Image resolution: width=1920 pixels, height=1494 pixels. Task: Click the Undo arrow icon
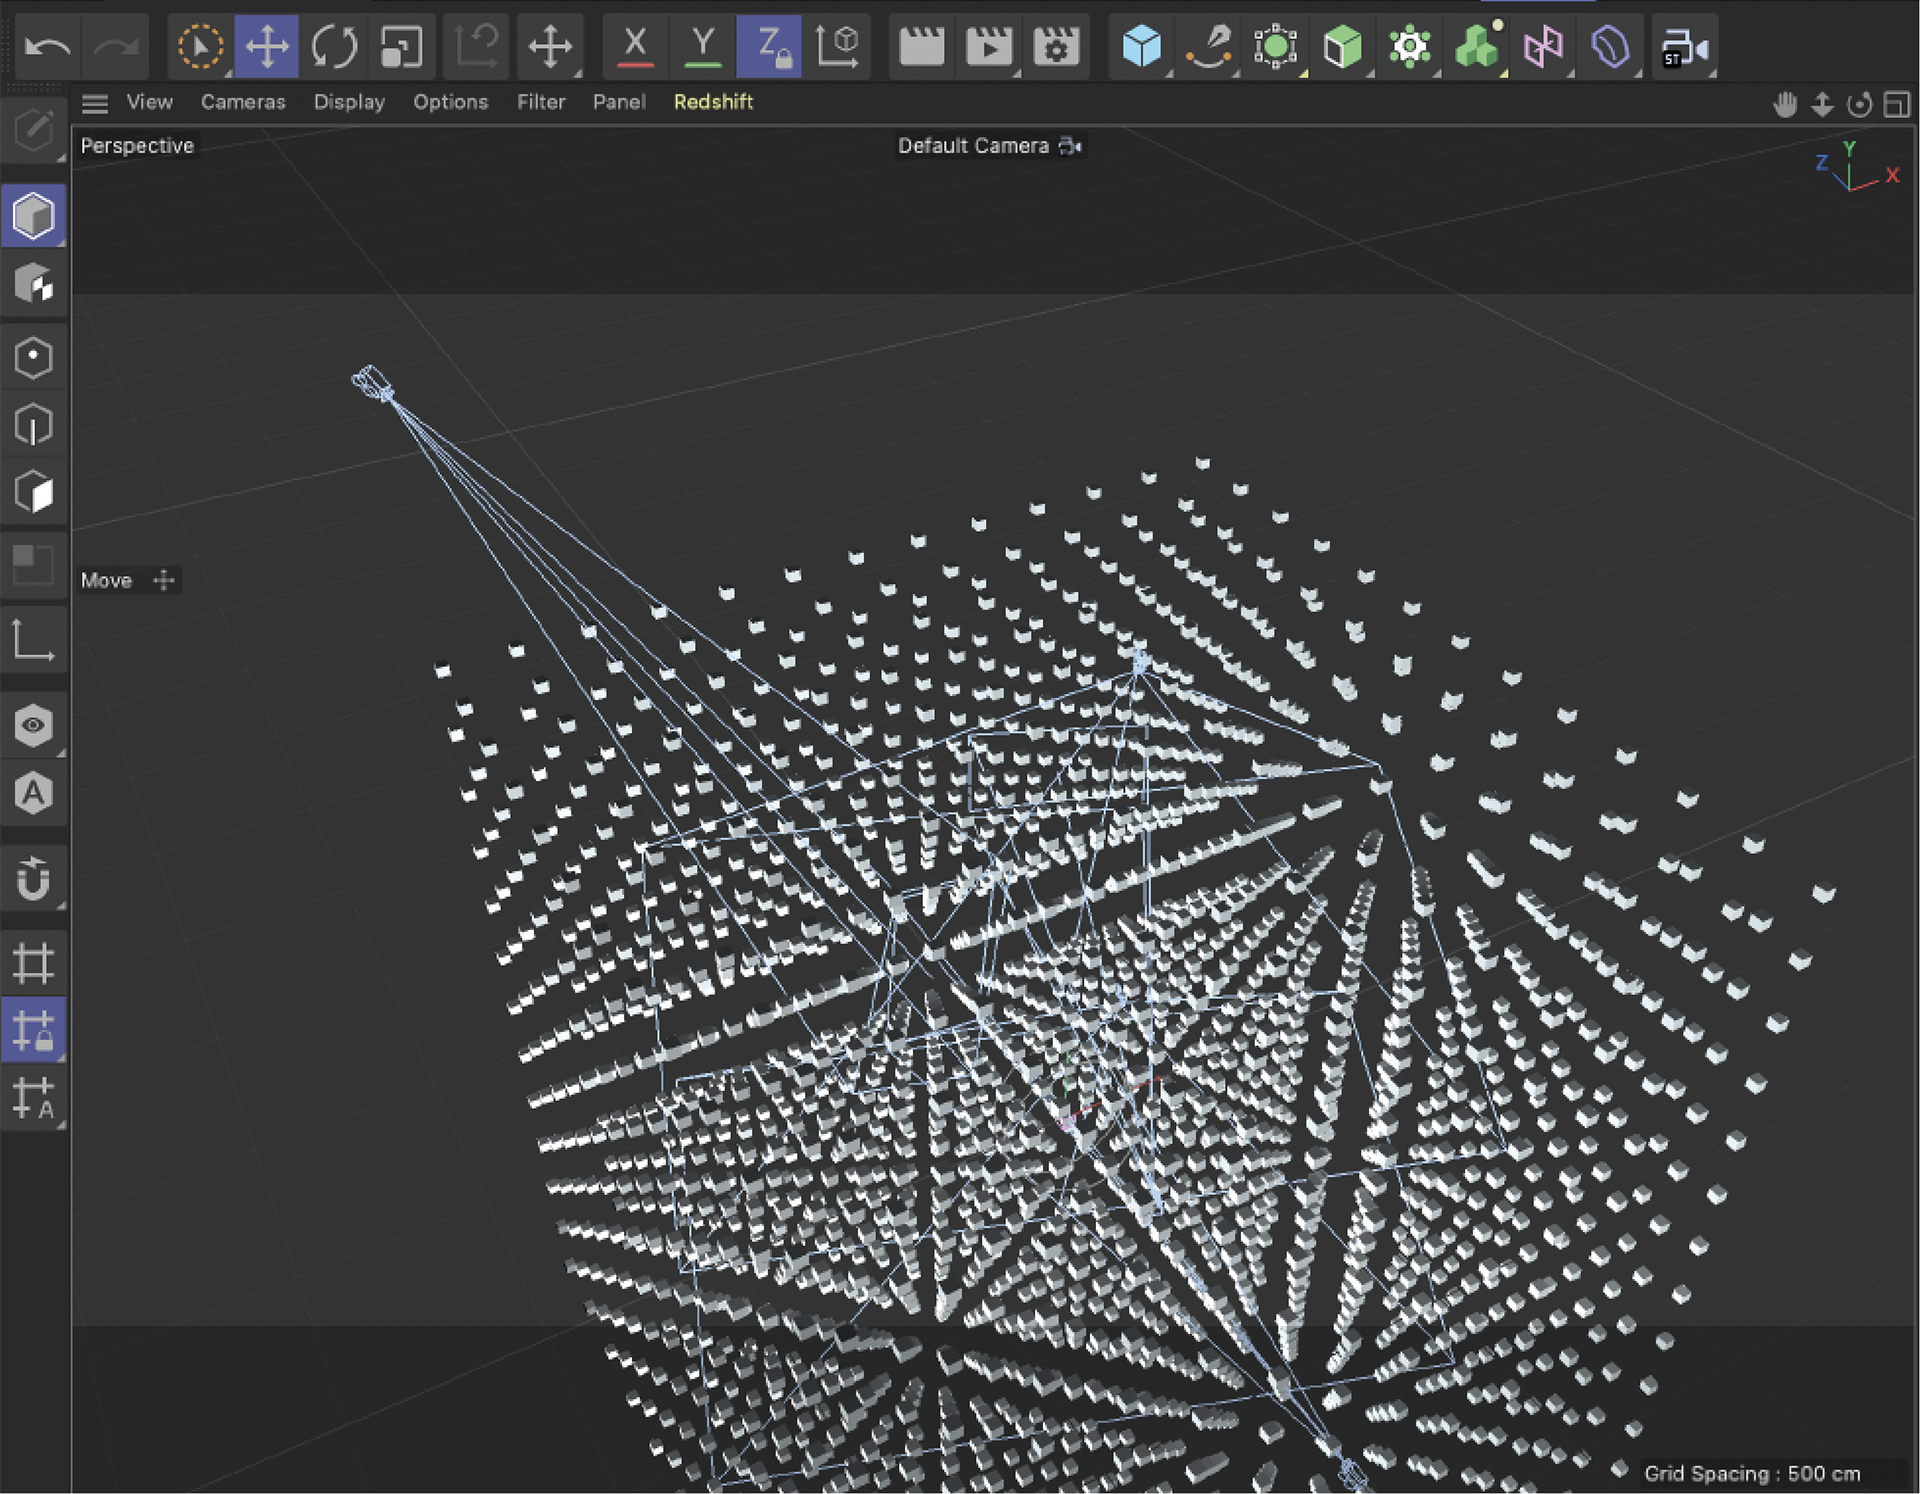(x=47, y=46)
